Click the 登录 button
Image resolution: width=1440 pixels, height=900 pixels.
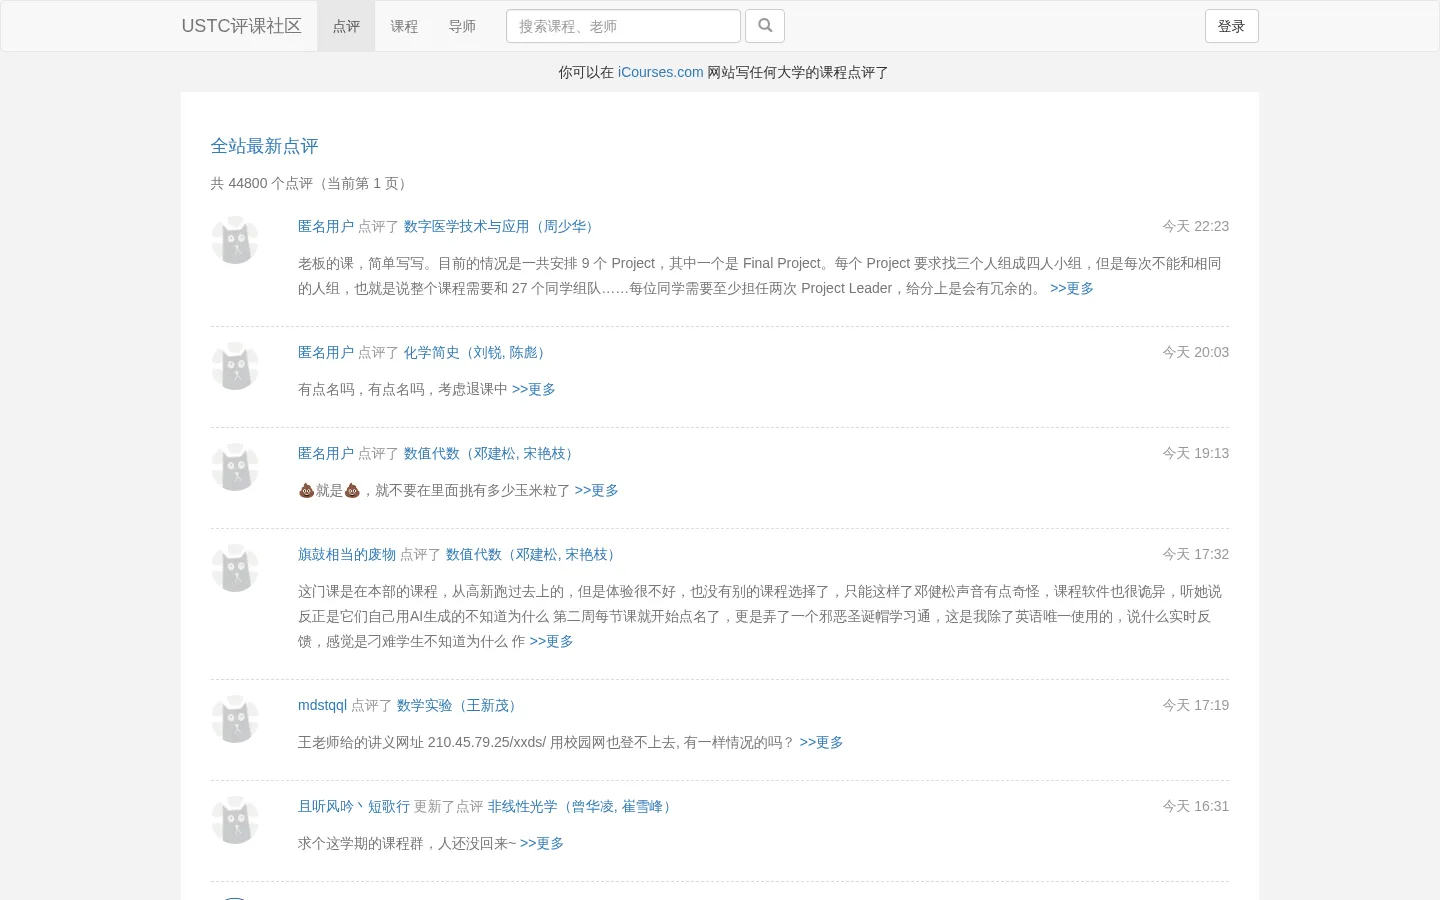[1231, 26]
